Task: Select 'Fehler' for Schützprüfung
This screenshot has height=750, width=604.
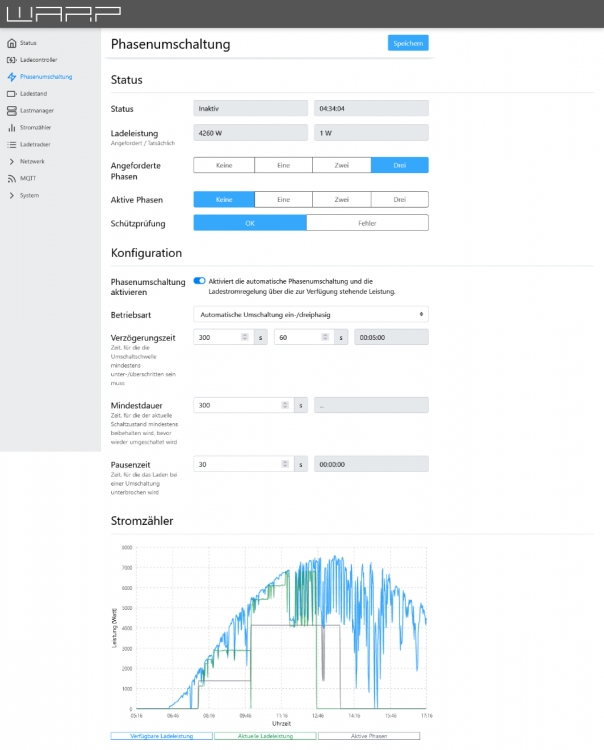Action: tap(367, 223)
